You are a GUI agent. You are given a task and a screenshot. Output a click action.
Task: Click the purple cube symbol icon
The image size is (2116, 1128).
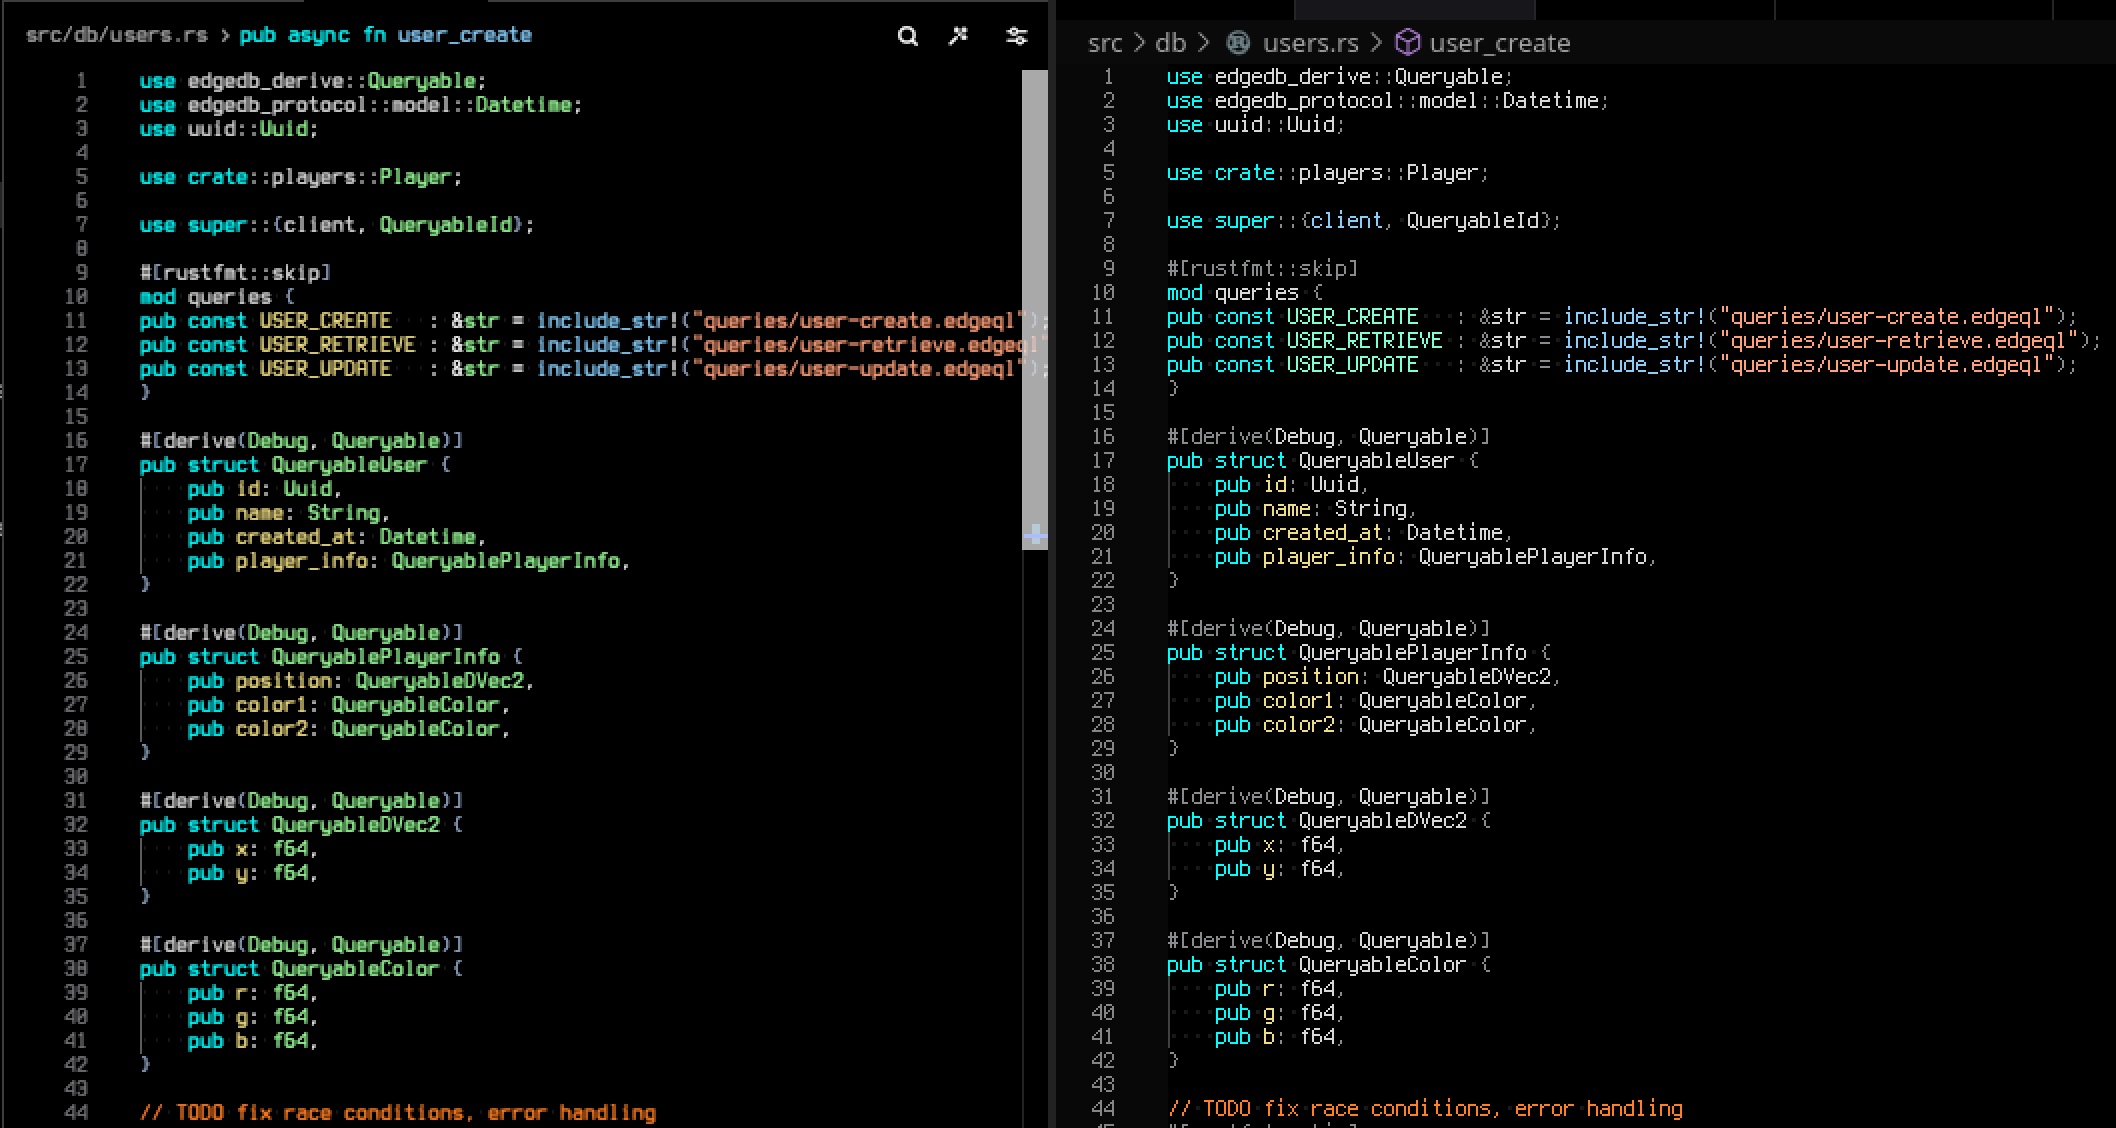[1407, 43]
